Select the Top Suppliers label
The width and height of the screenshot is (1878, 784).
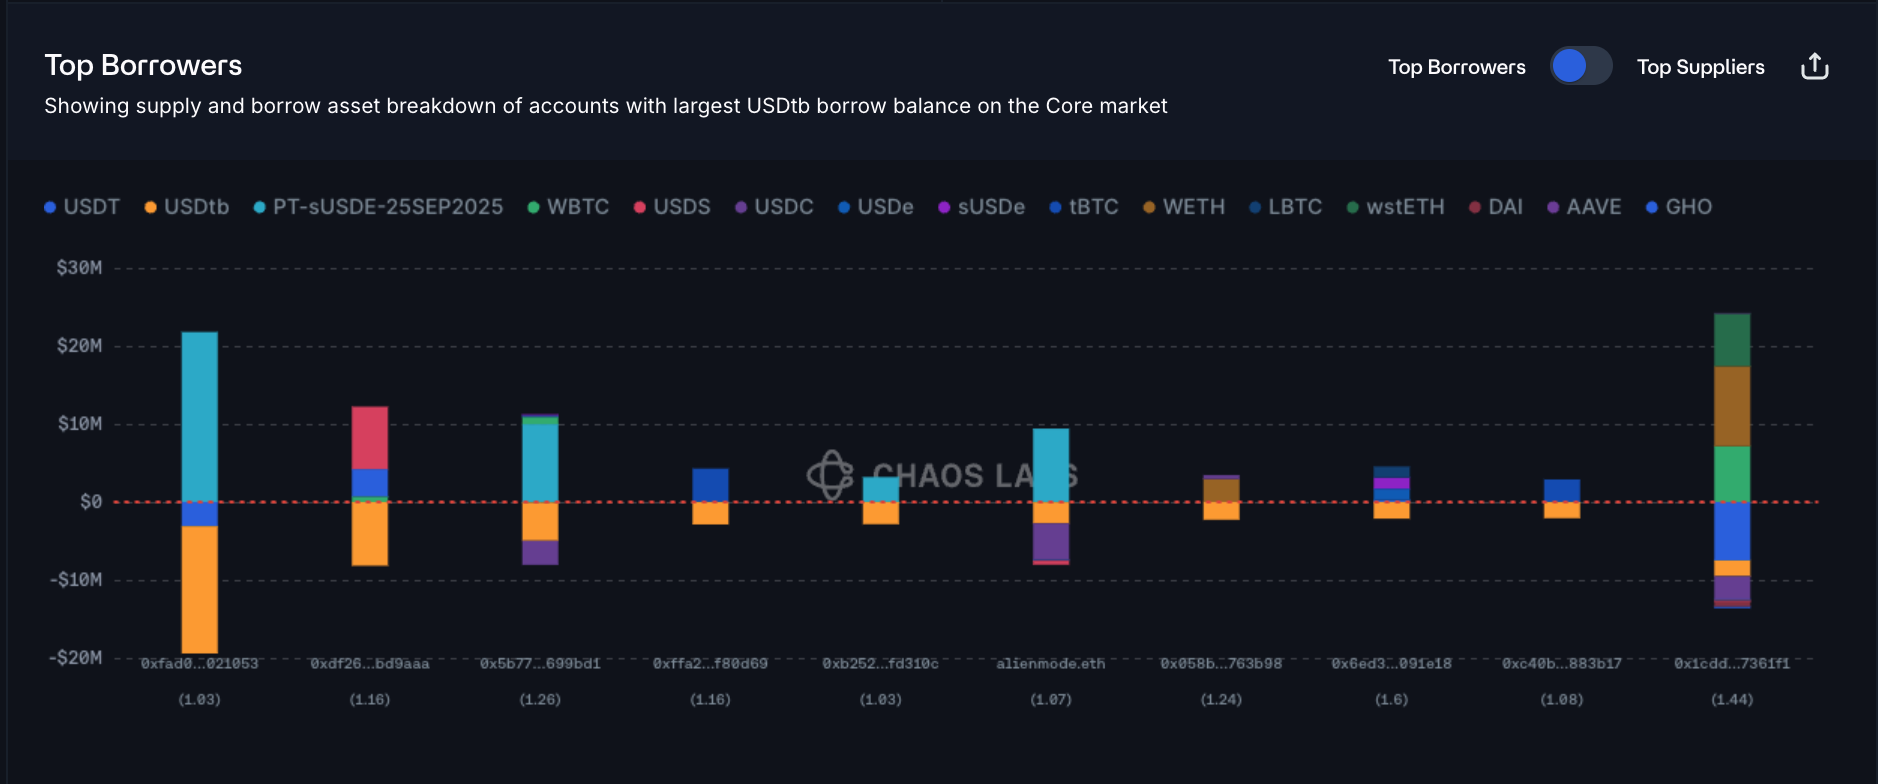point(1700,67)
